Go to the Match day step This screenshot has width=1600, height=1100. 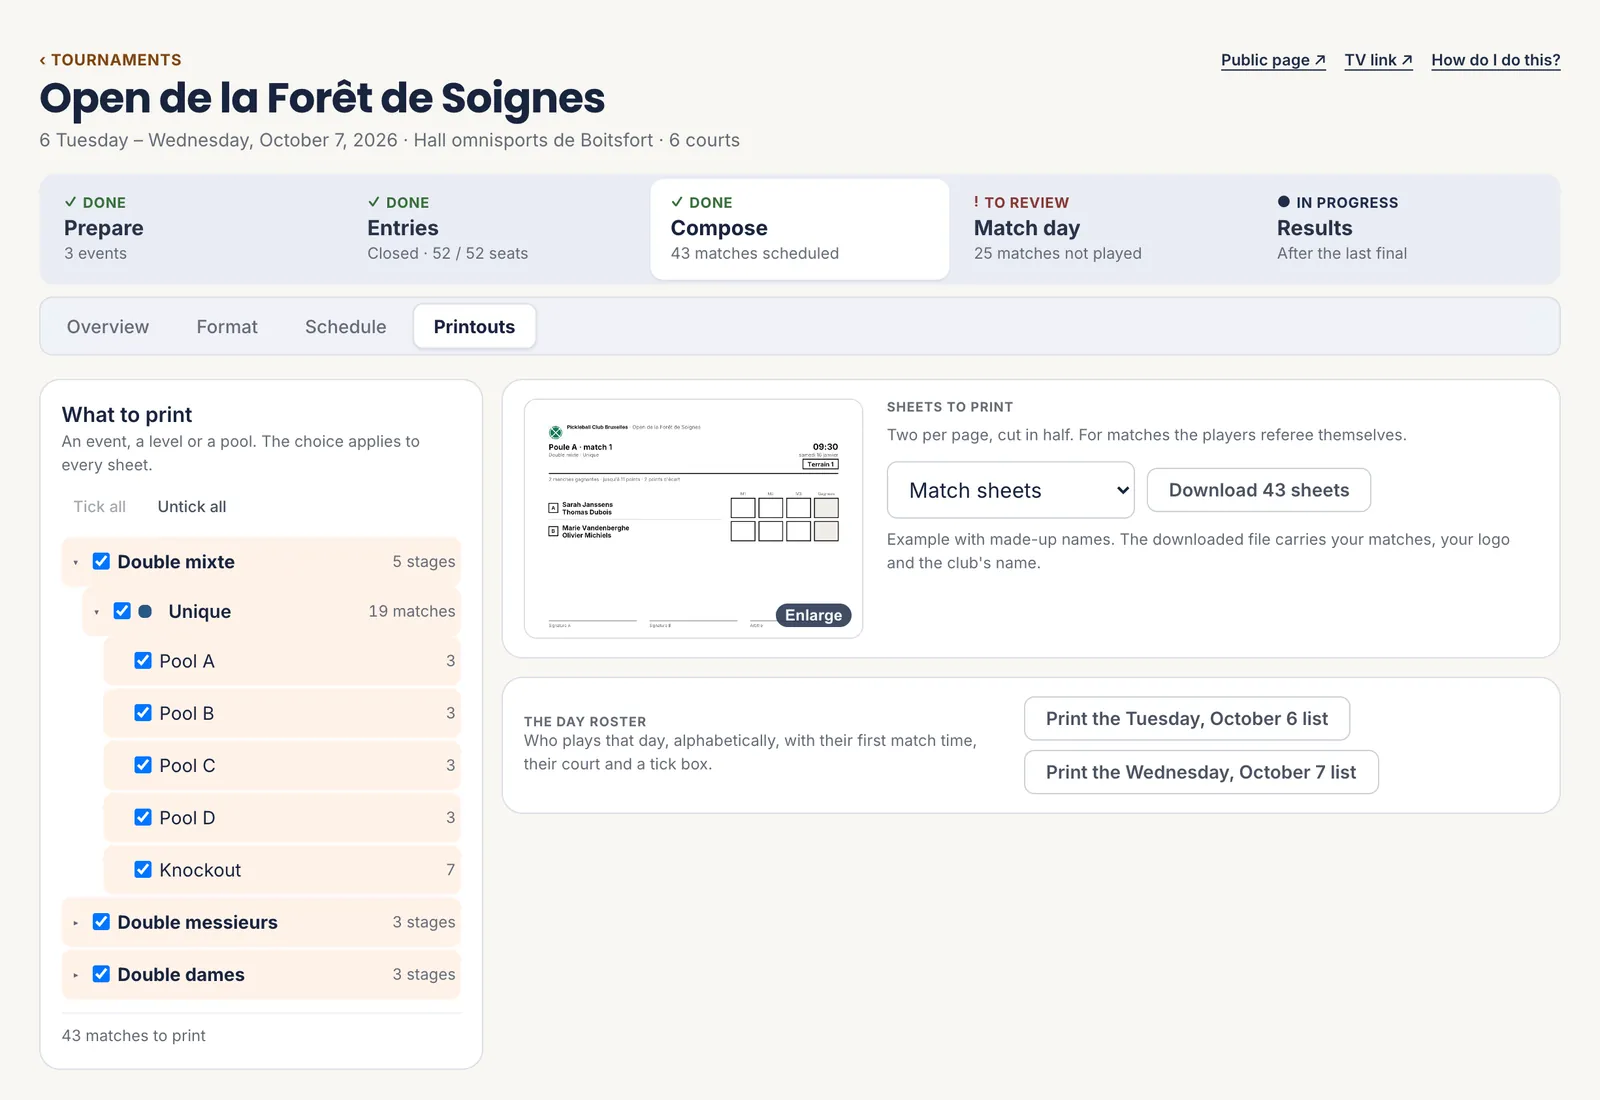(1102, 229)
